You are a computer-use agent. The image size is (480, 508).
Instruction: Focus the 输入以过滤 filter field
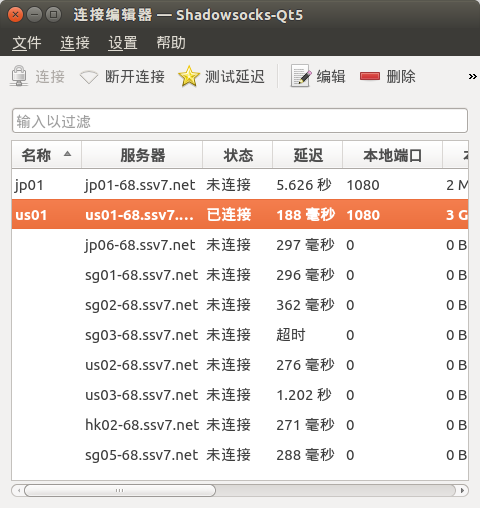coord(240,121)
